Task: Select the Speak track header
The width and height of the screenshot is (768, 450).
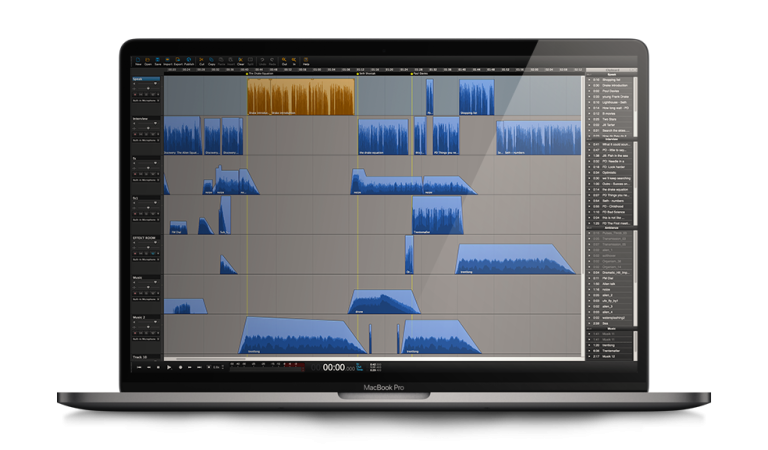Action: point(146,79)
